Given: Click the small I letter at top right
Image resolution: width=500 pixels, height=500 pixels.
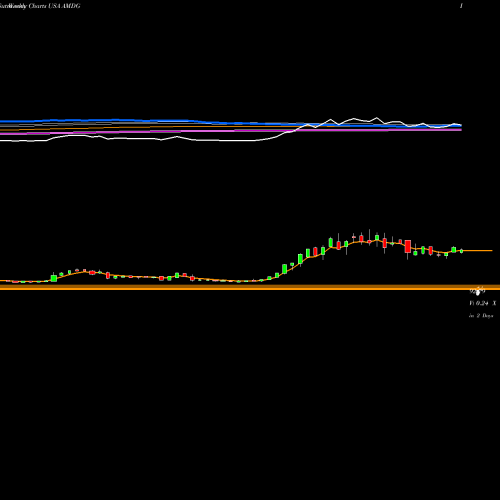Looking at the screenshot, I should (461, 6).
